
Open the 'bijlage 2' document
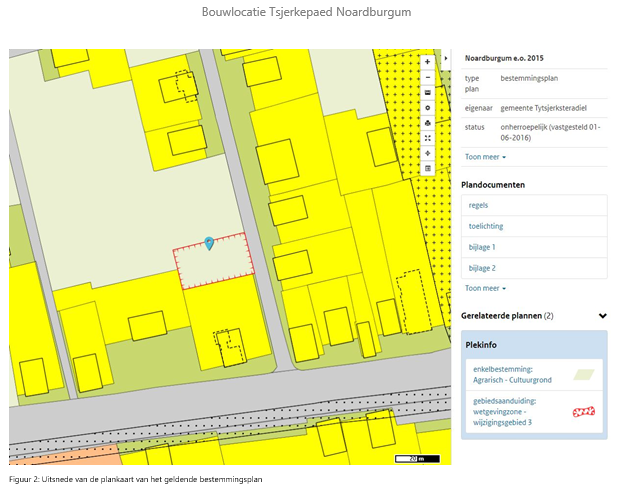pos(534,268)
